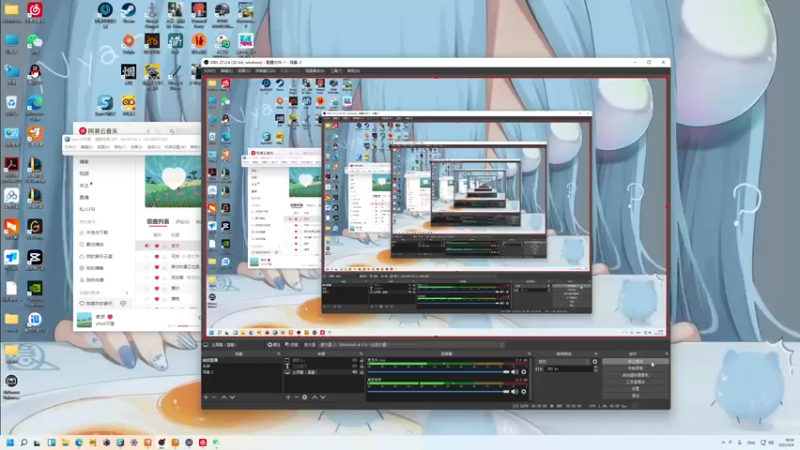Click search icon in NetEase Cloud Music header

172,131
